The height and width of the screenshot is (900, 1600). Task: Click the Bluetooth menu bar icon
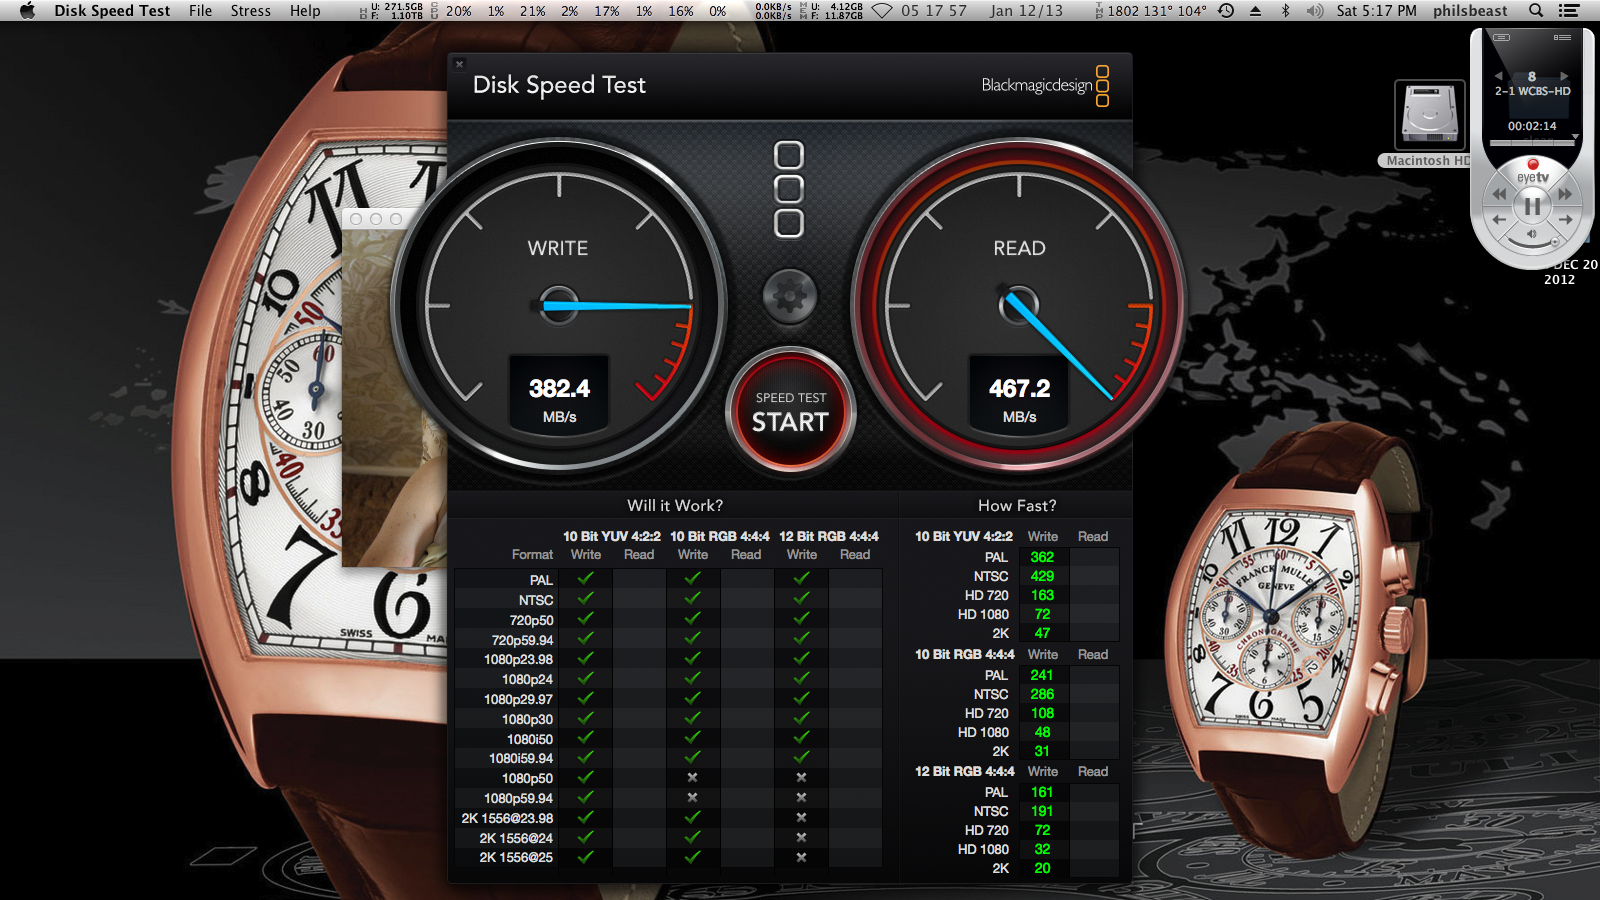click(x=1286, y=11)
